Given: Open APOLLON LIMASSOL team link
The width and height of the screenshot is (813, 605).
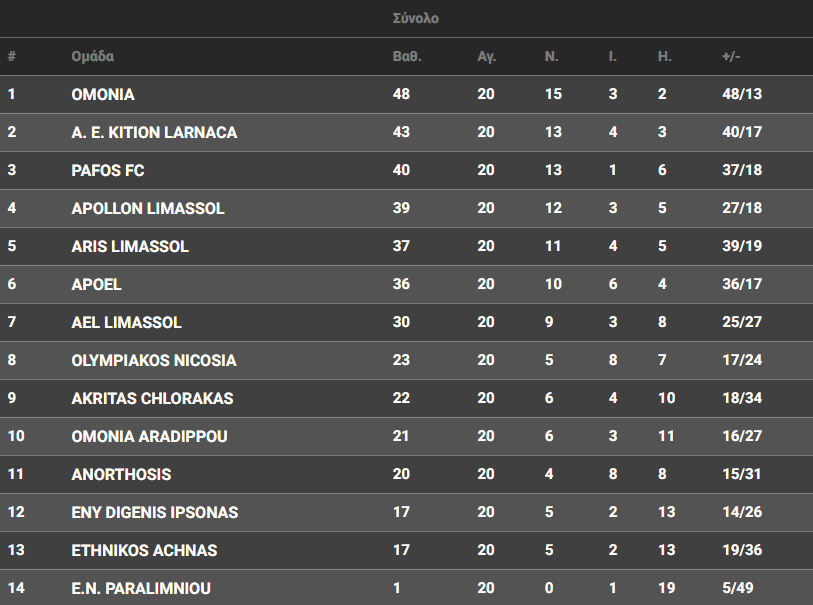Looking at the screenshot, I should [148, 208].
